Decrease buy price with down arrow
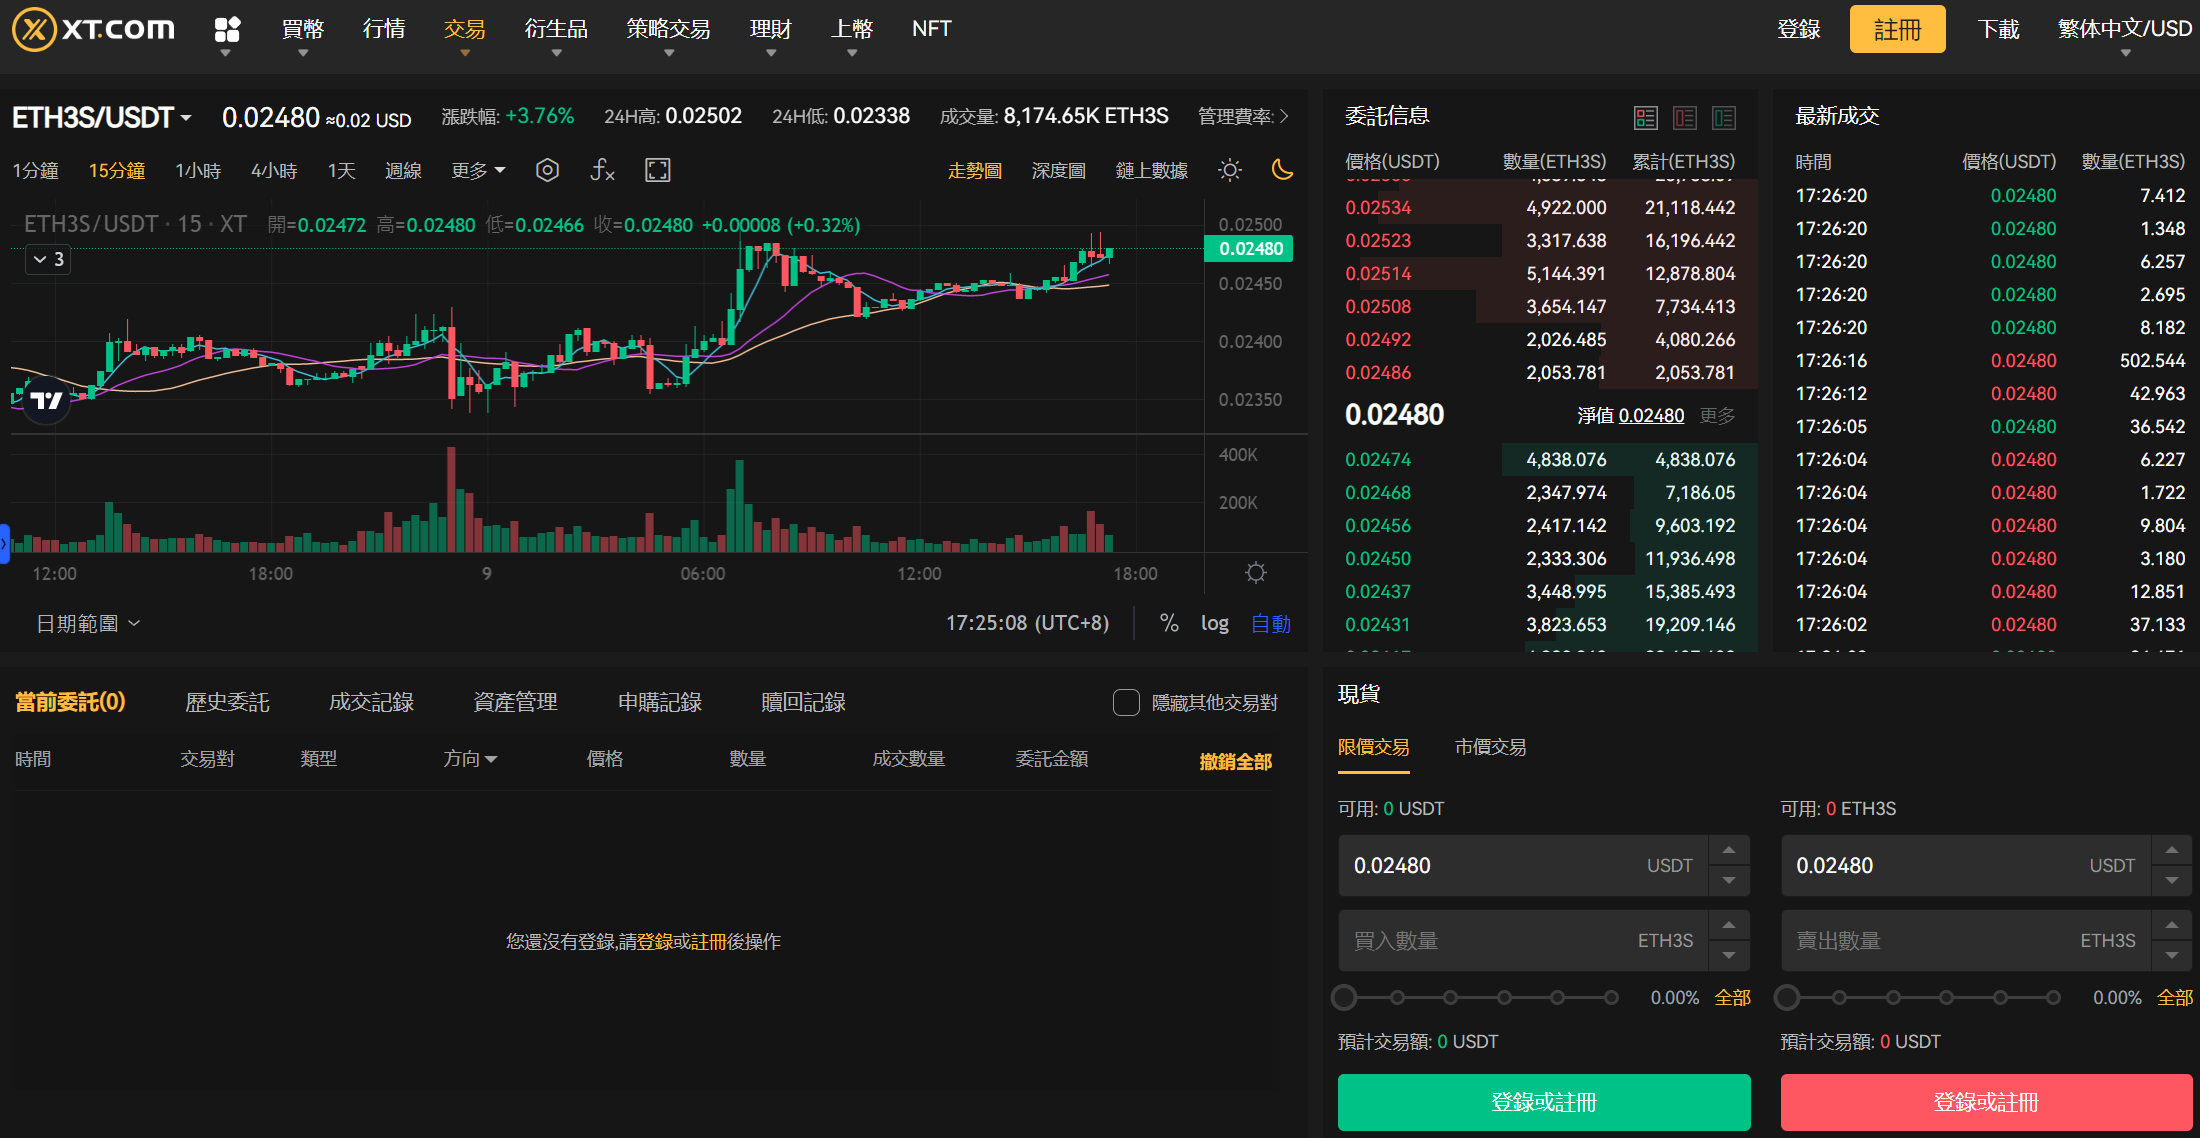Image resolution: width=2200 pixels, height=1138 pixels. coord(1729,881)
